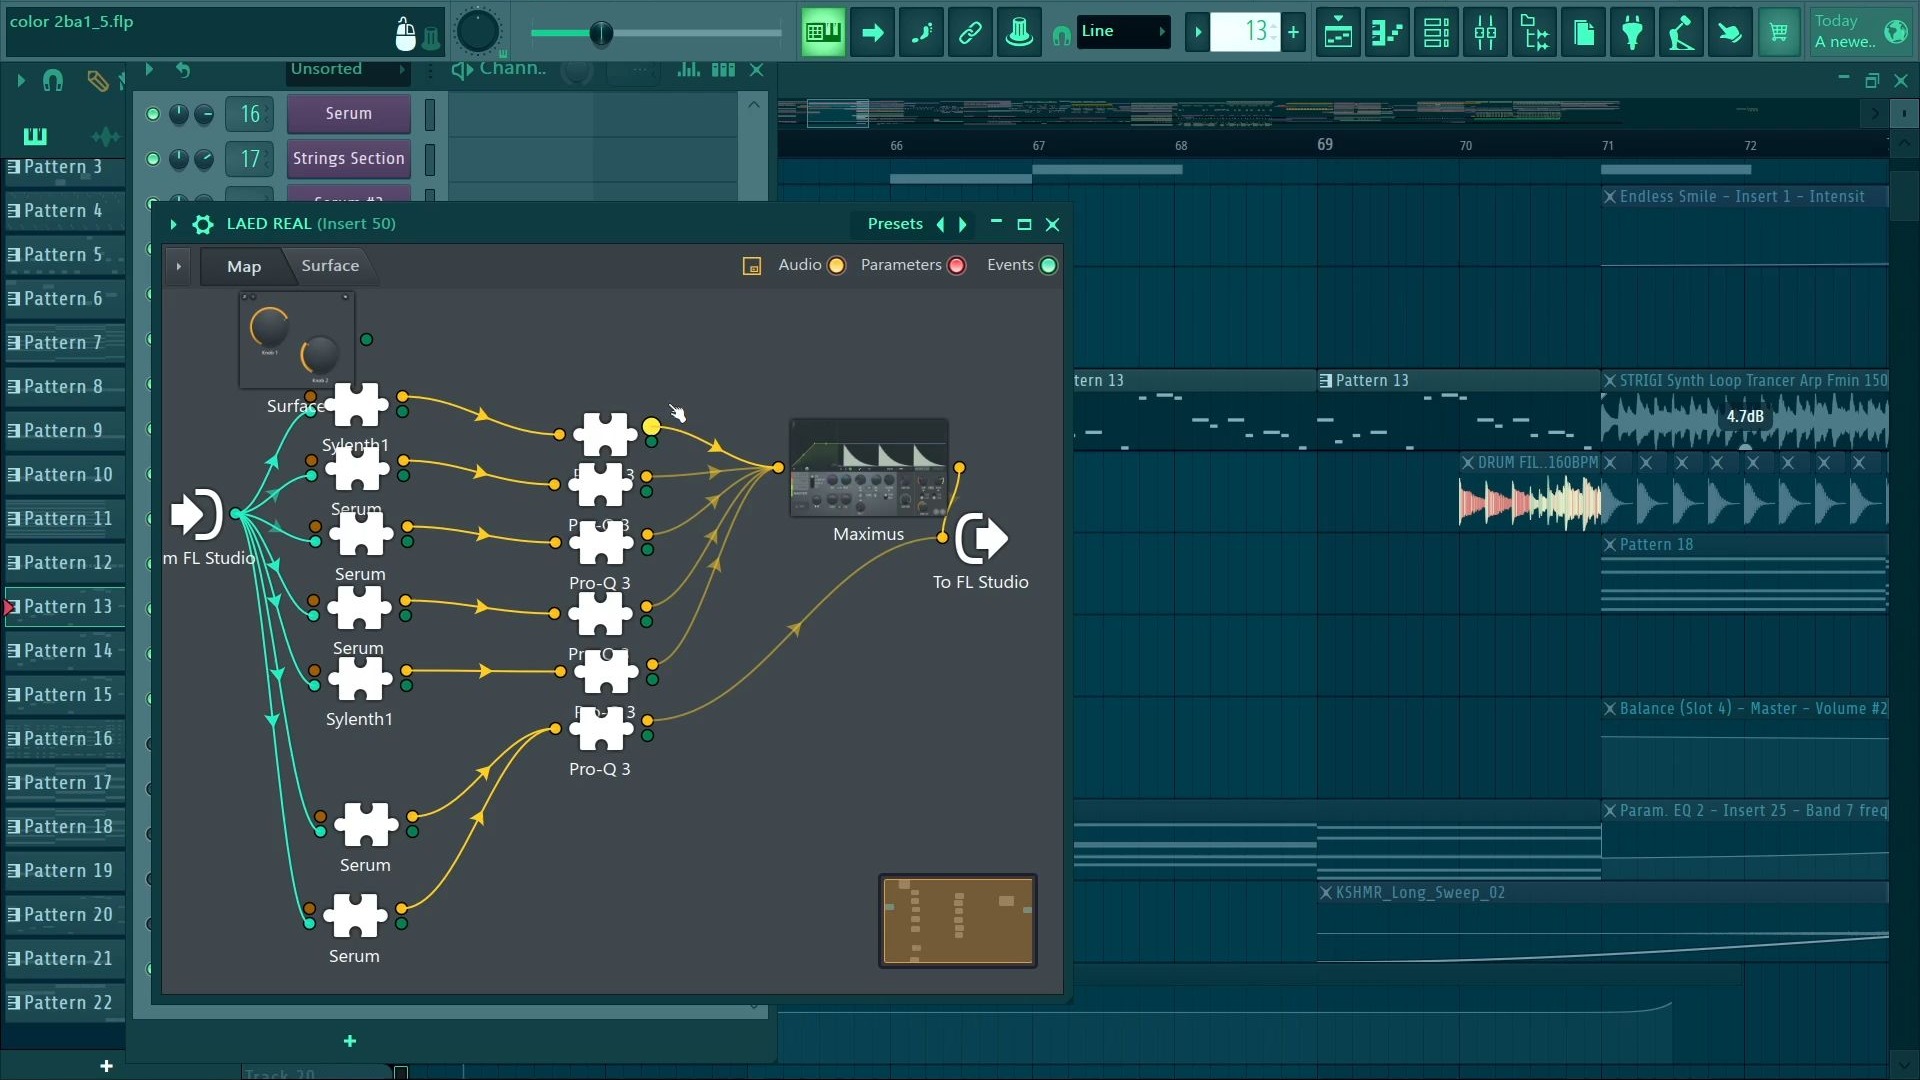This screenshot has width=1920, height=1080.
Task: Mute channel 17 Strings Section green LED
Action: pyautogui.click(x=153, y=158)
